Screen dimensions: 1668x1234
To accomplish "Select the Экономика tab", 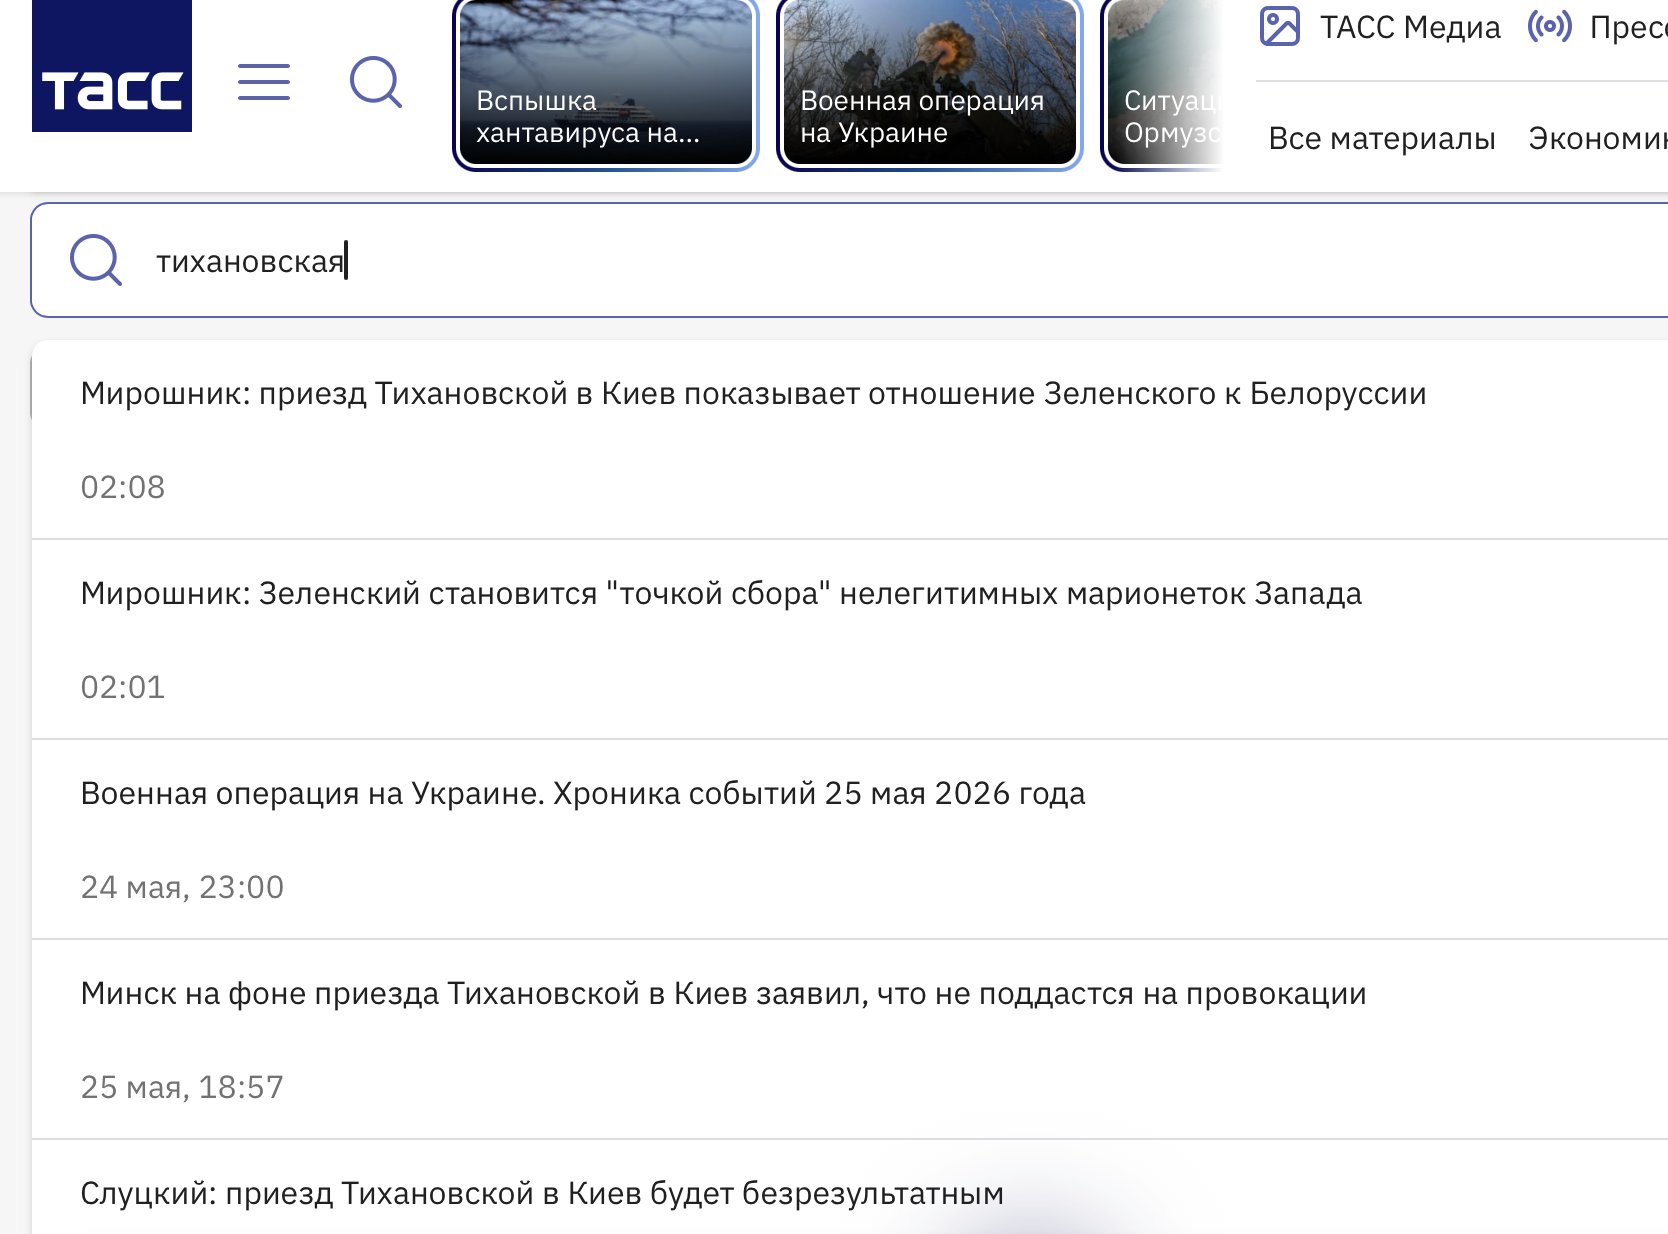I will (x=1597, y=138).
